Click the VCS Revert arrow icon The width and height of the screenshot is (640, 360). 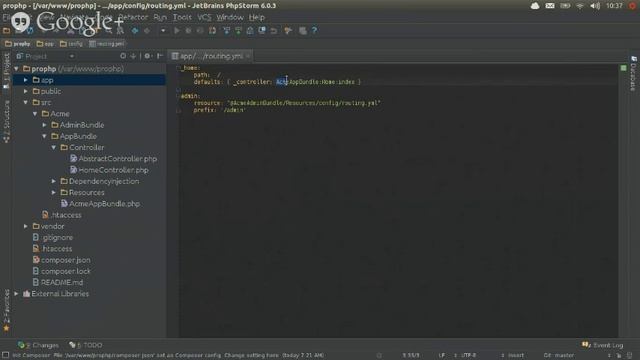[x=273, y=31]
